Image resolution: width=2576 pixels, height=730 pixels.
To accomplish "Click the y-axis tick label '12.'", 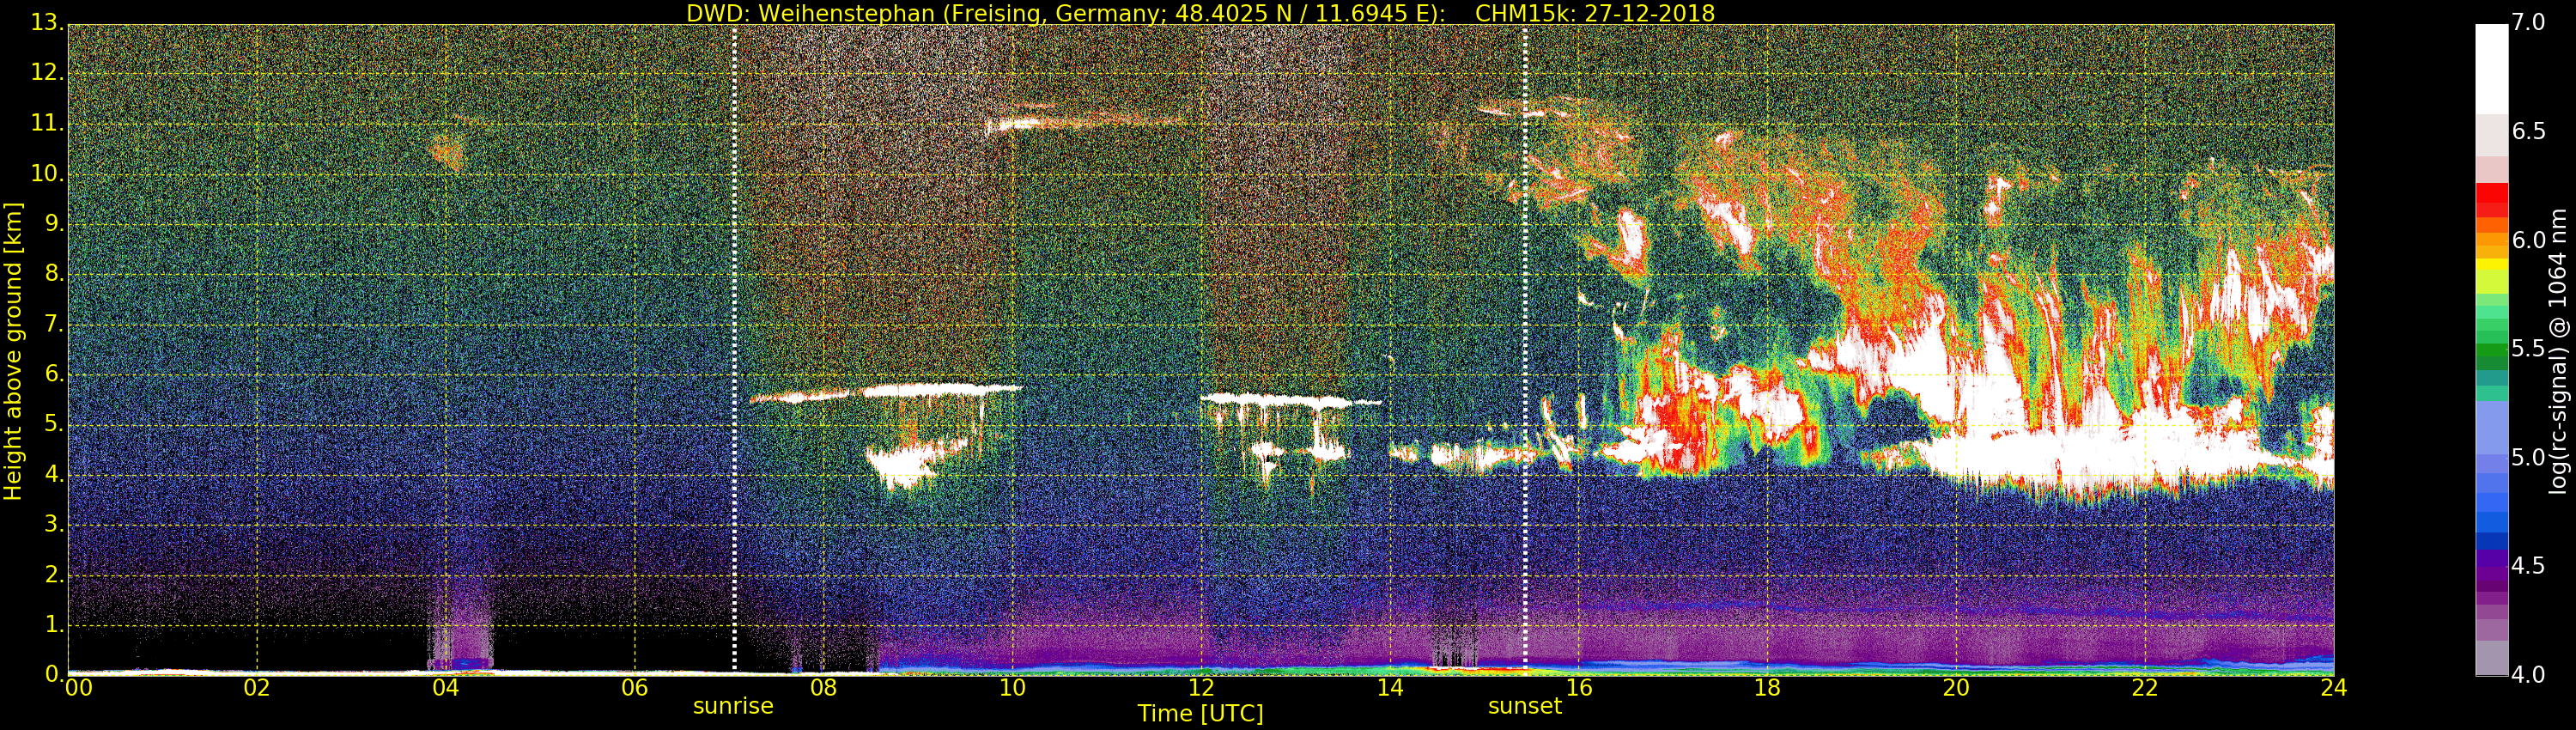I will pyautogui.click(x=47, y=72).
